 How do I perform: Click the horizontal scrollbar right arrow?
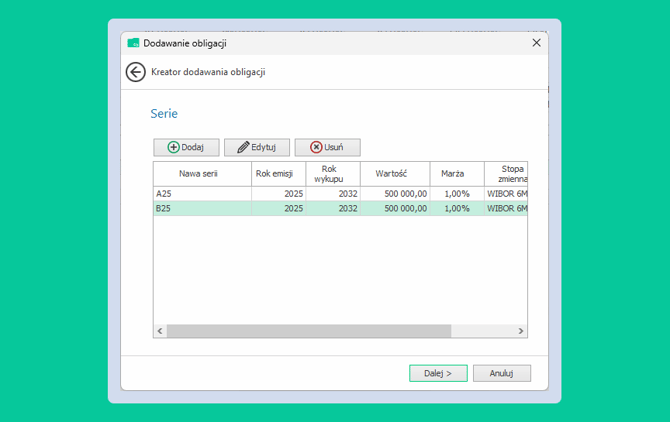pos(521,331)
